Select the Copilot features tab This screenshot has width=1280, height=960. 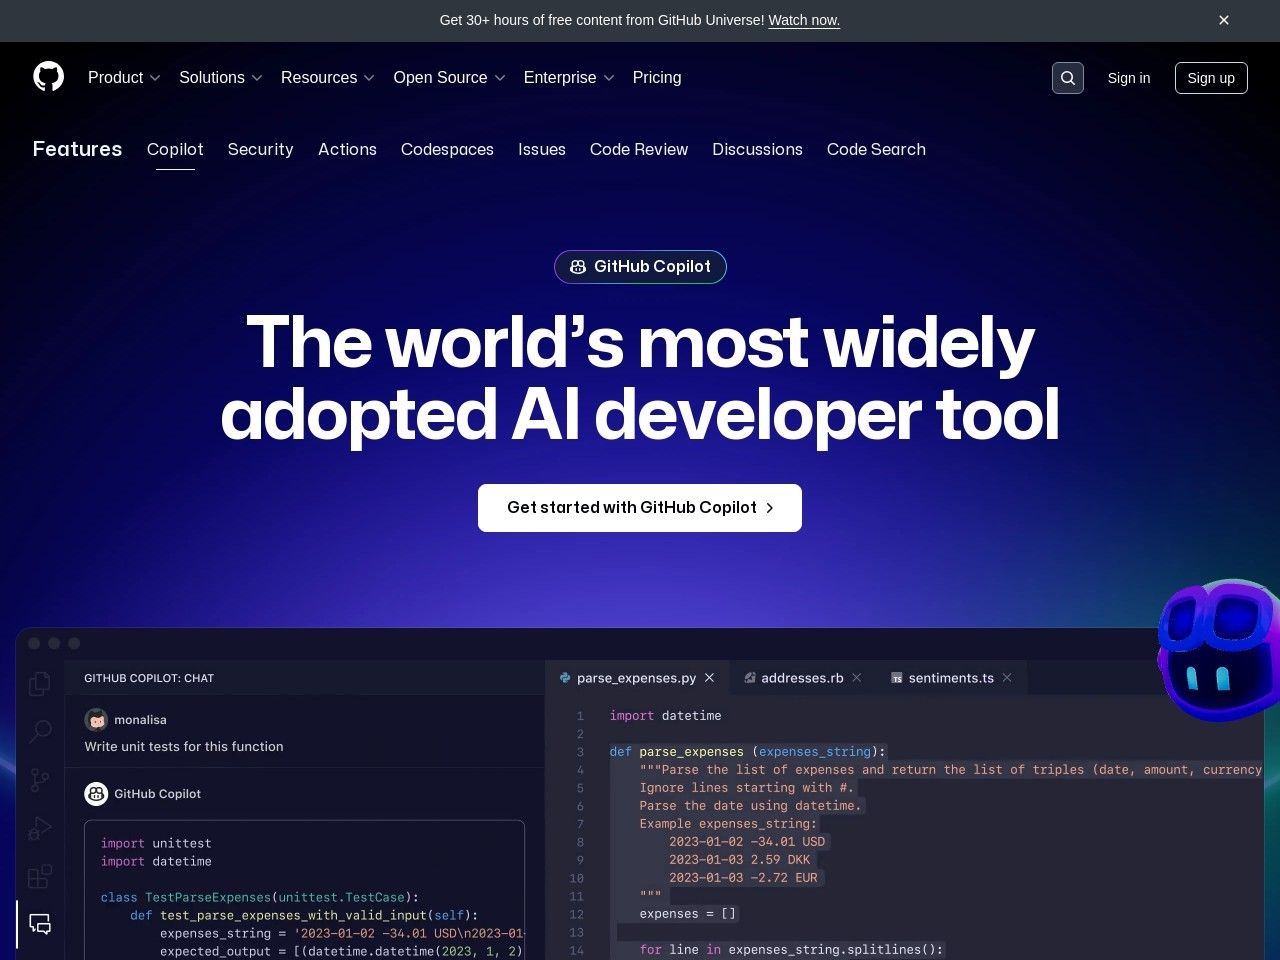[x=175, y=149]
